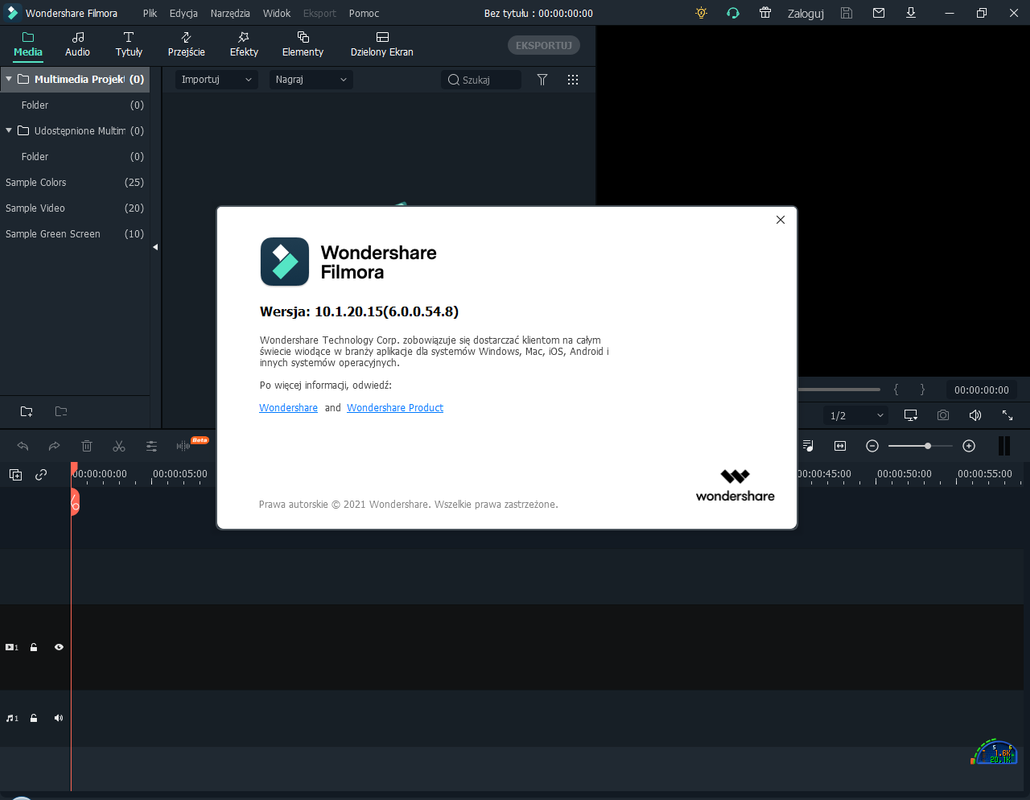
Task: Click the preview timecode 00:00:00:00 field
Action: [981, 390]
